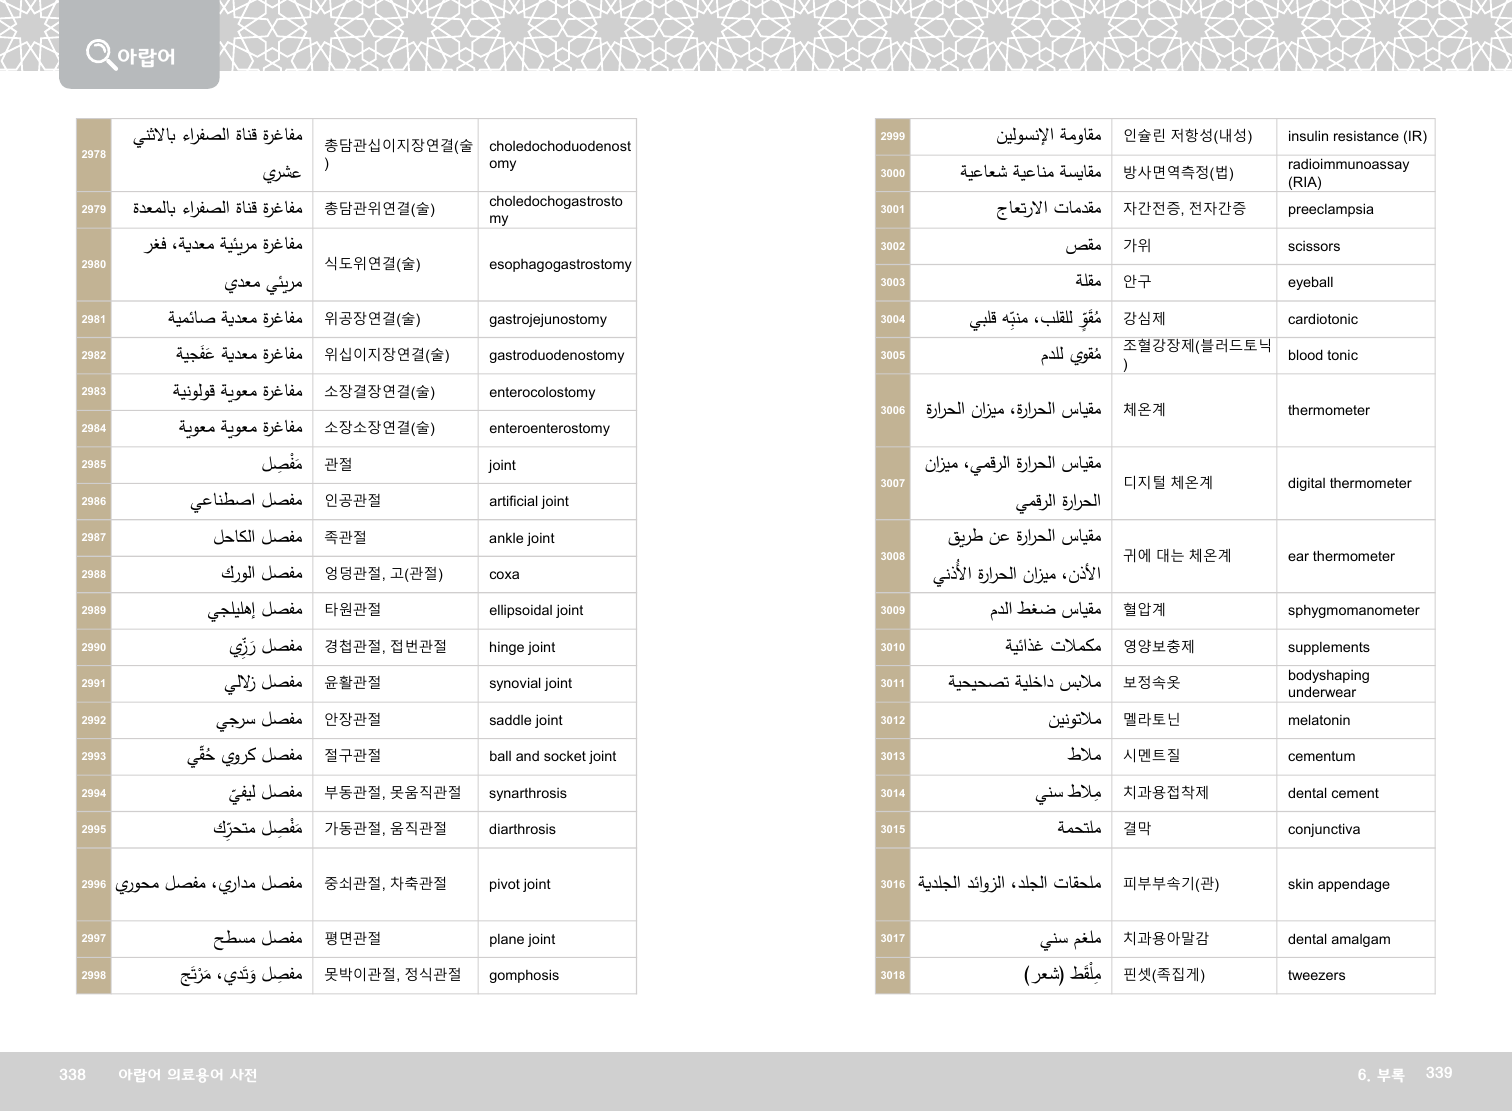Click entry number 2978 cell
The height and width of the screenshot is (1111, 1512).
(x=94, y=155)
